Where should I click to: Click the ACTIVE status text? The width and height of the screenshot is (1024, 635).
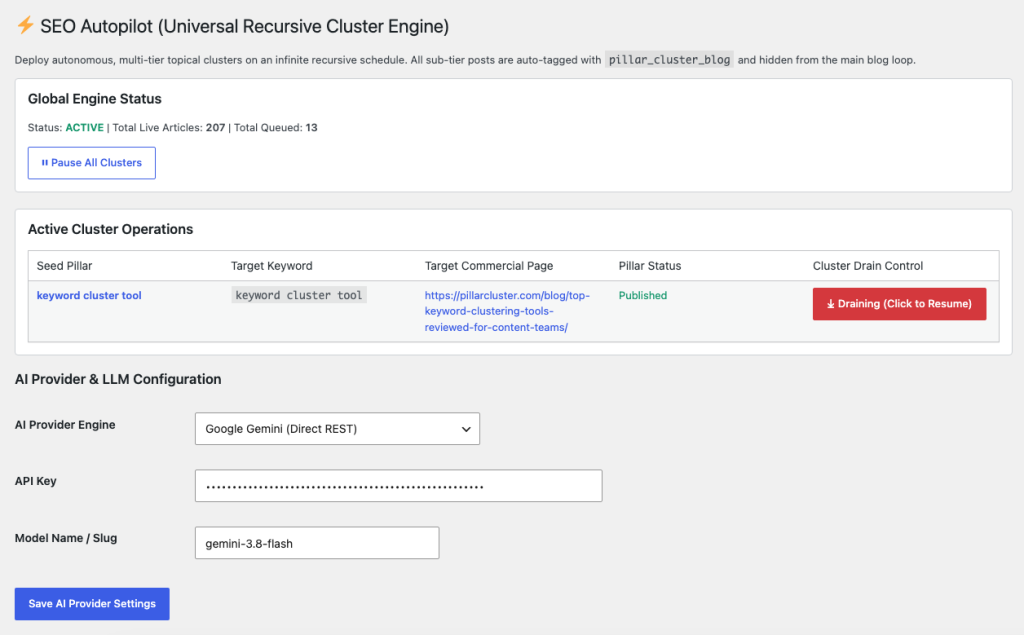84,127
